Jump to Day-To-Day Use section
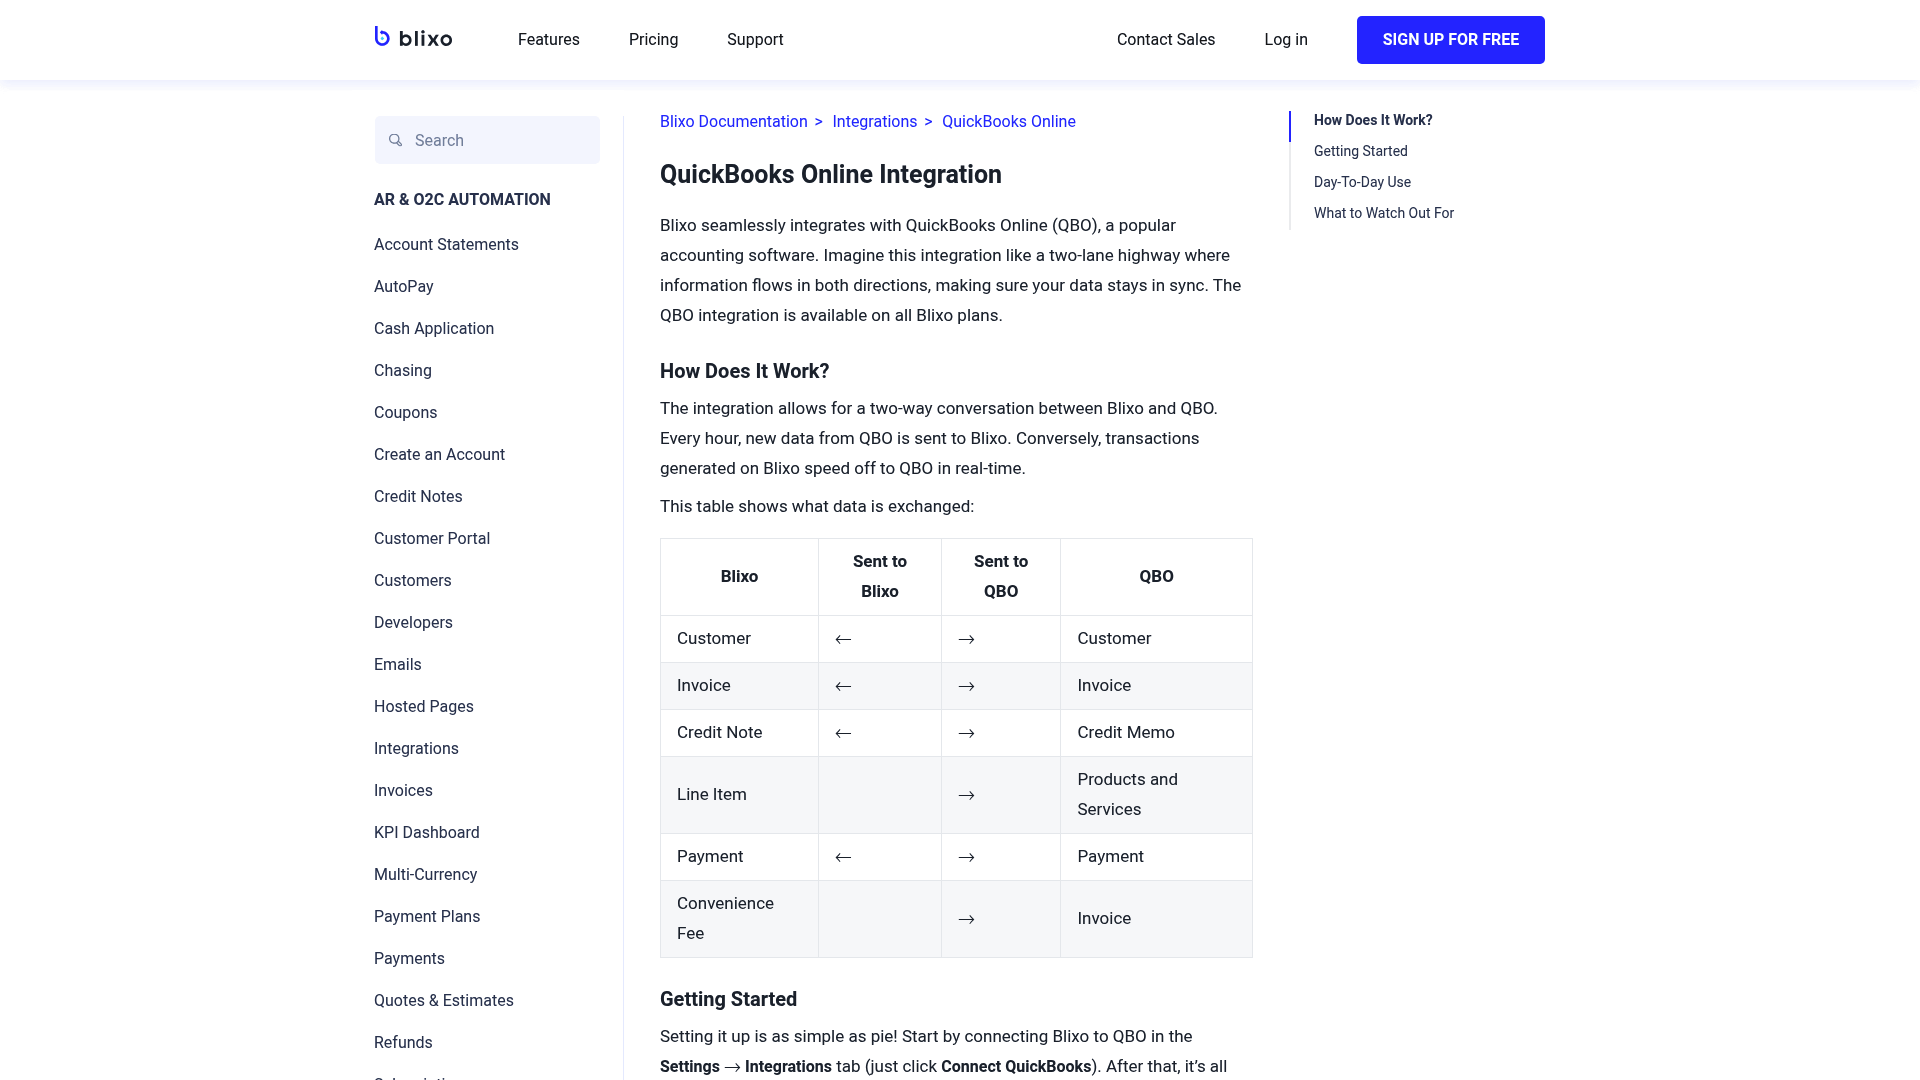 (1363, 182)
